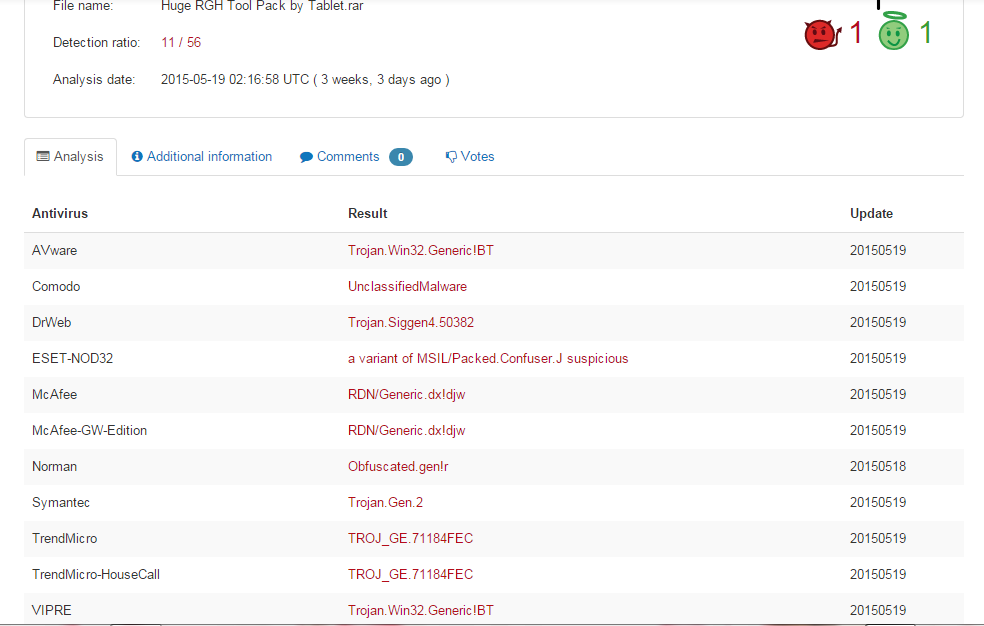Open the Additional information tab
Image resolution: width=984 pixels, height=626 pixels.
point(209,157)
